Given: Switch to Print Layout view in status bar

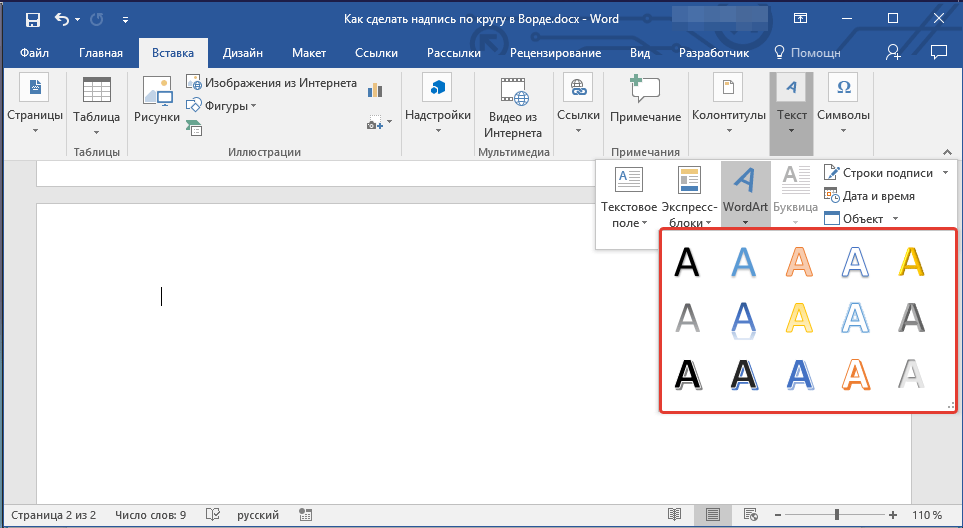Looking at the screenshot, I should click(713, 515).
